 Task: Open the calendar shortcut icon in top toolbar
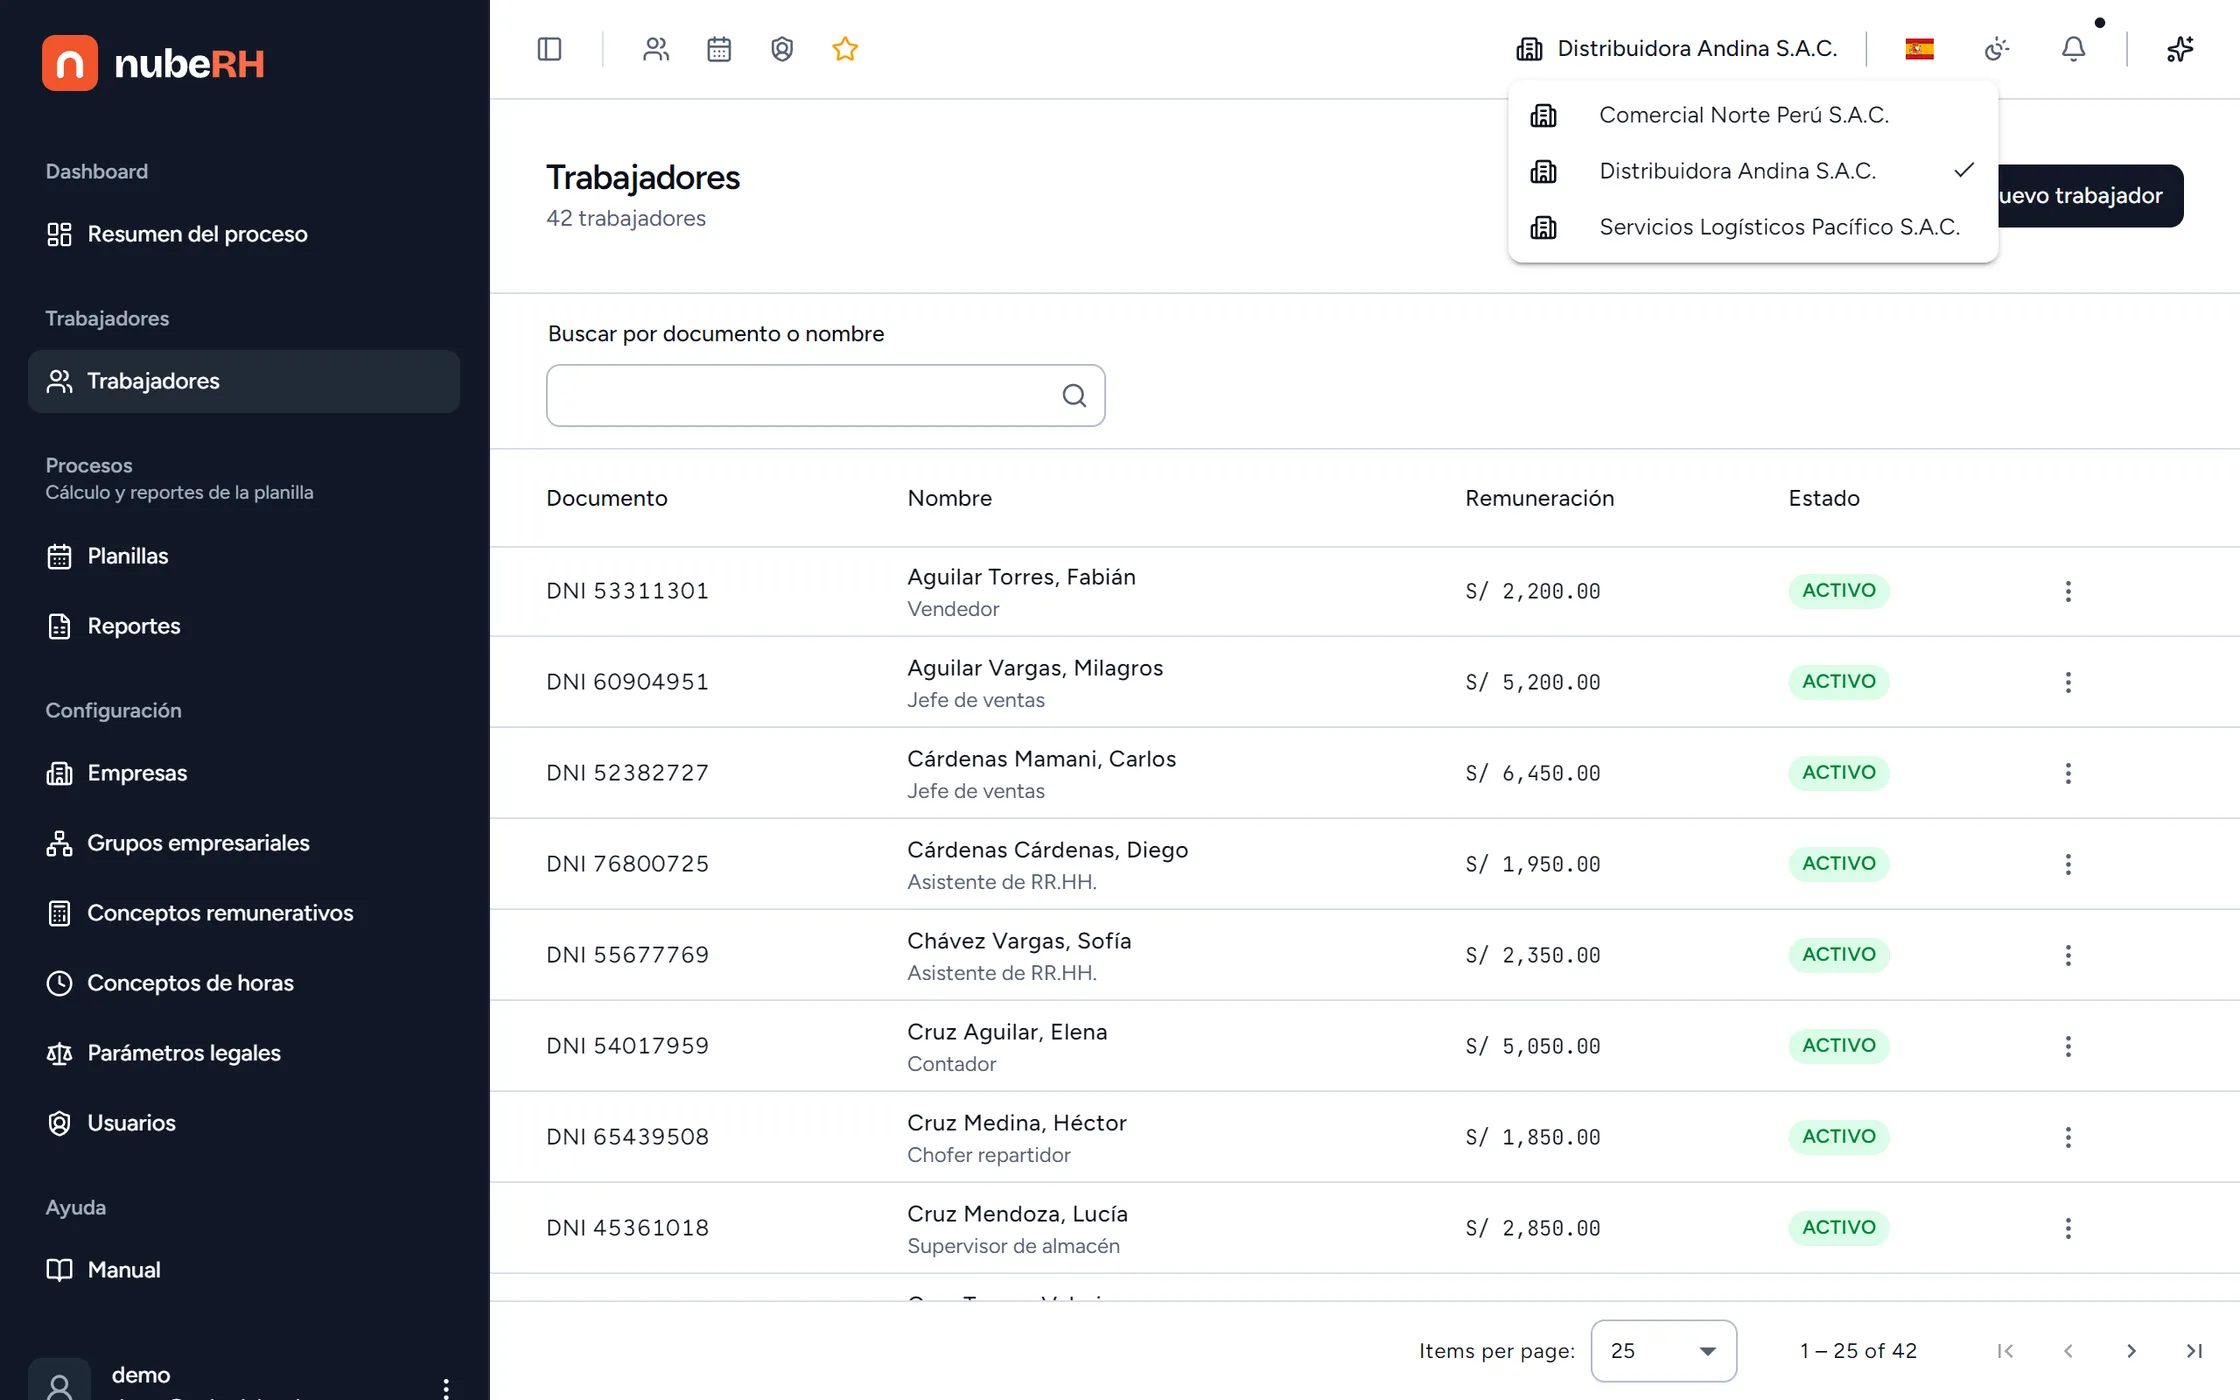[719, 49]
